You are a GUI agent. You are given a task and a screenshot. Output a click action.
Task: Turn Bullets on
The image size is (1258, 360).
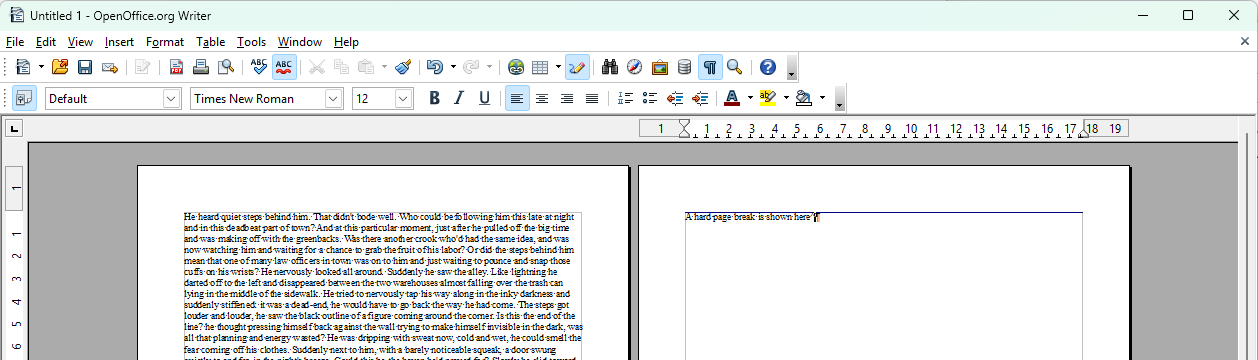(650, 98)
